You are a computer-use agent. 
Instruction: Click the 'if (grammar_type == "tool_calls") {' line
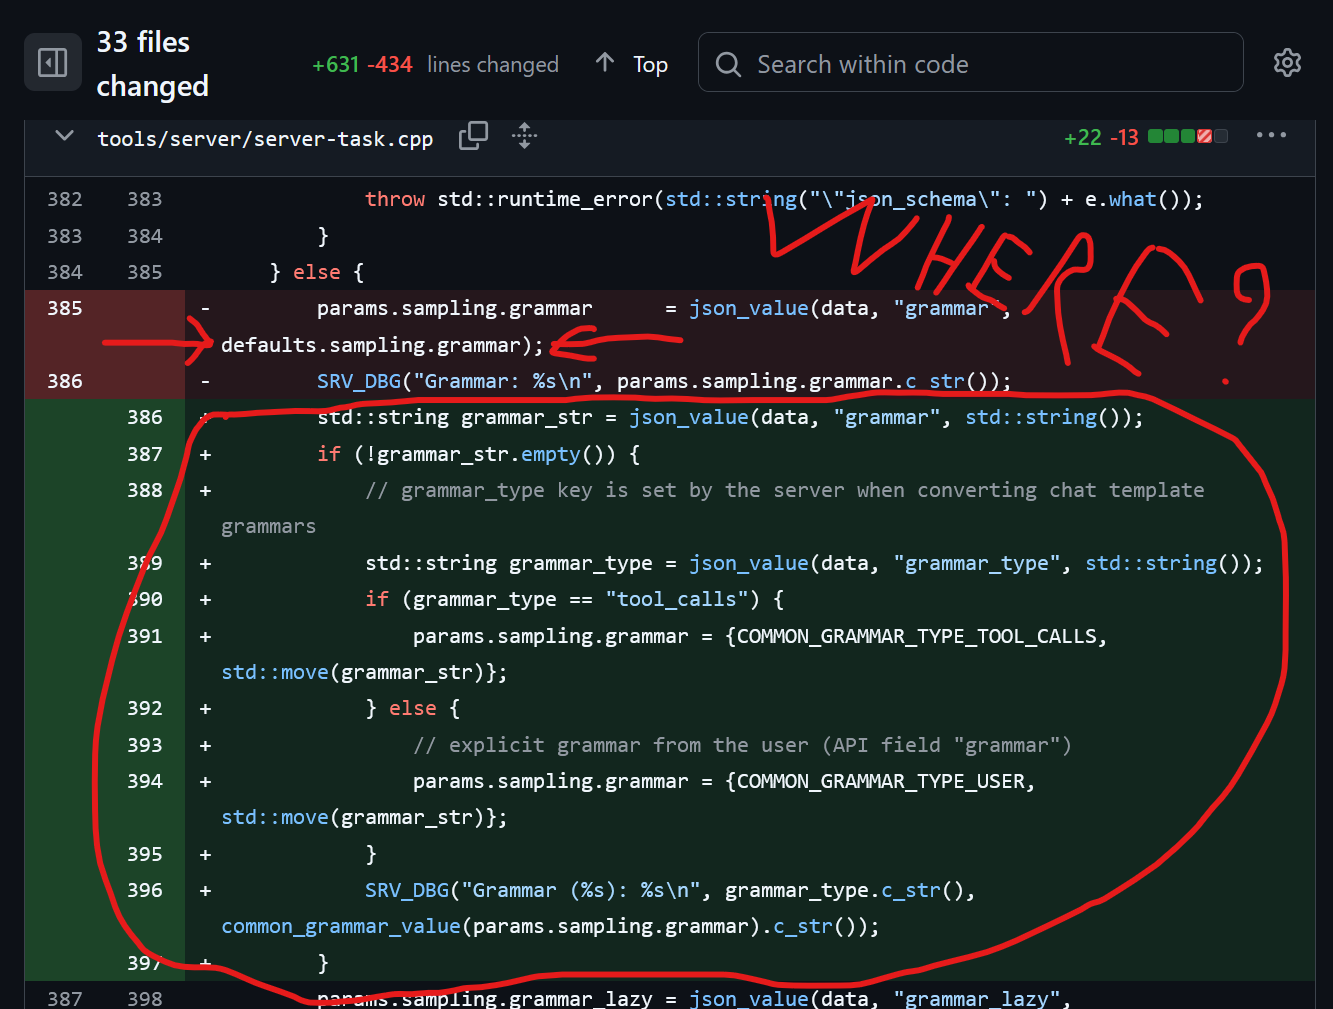coord(575,599)
